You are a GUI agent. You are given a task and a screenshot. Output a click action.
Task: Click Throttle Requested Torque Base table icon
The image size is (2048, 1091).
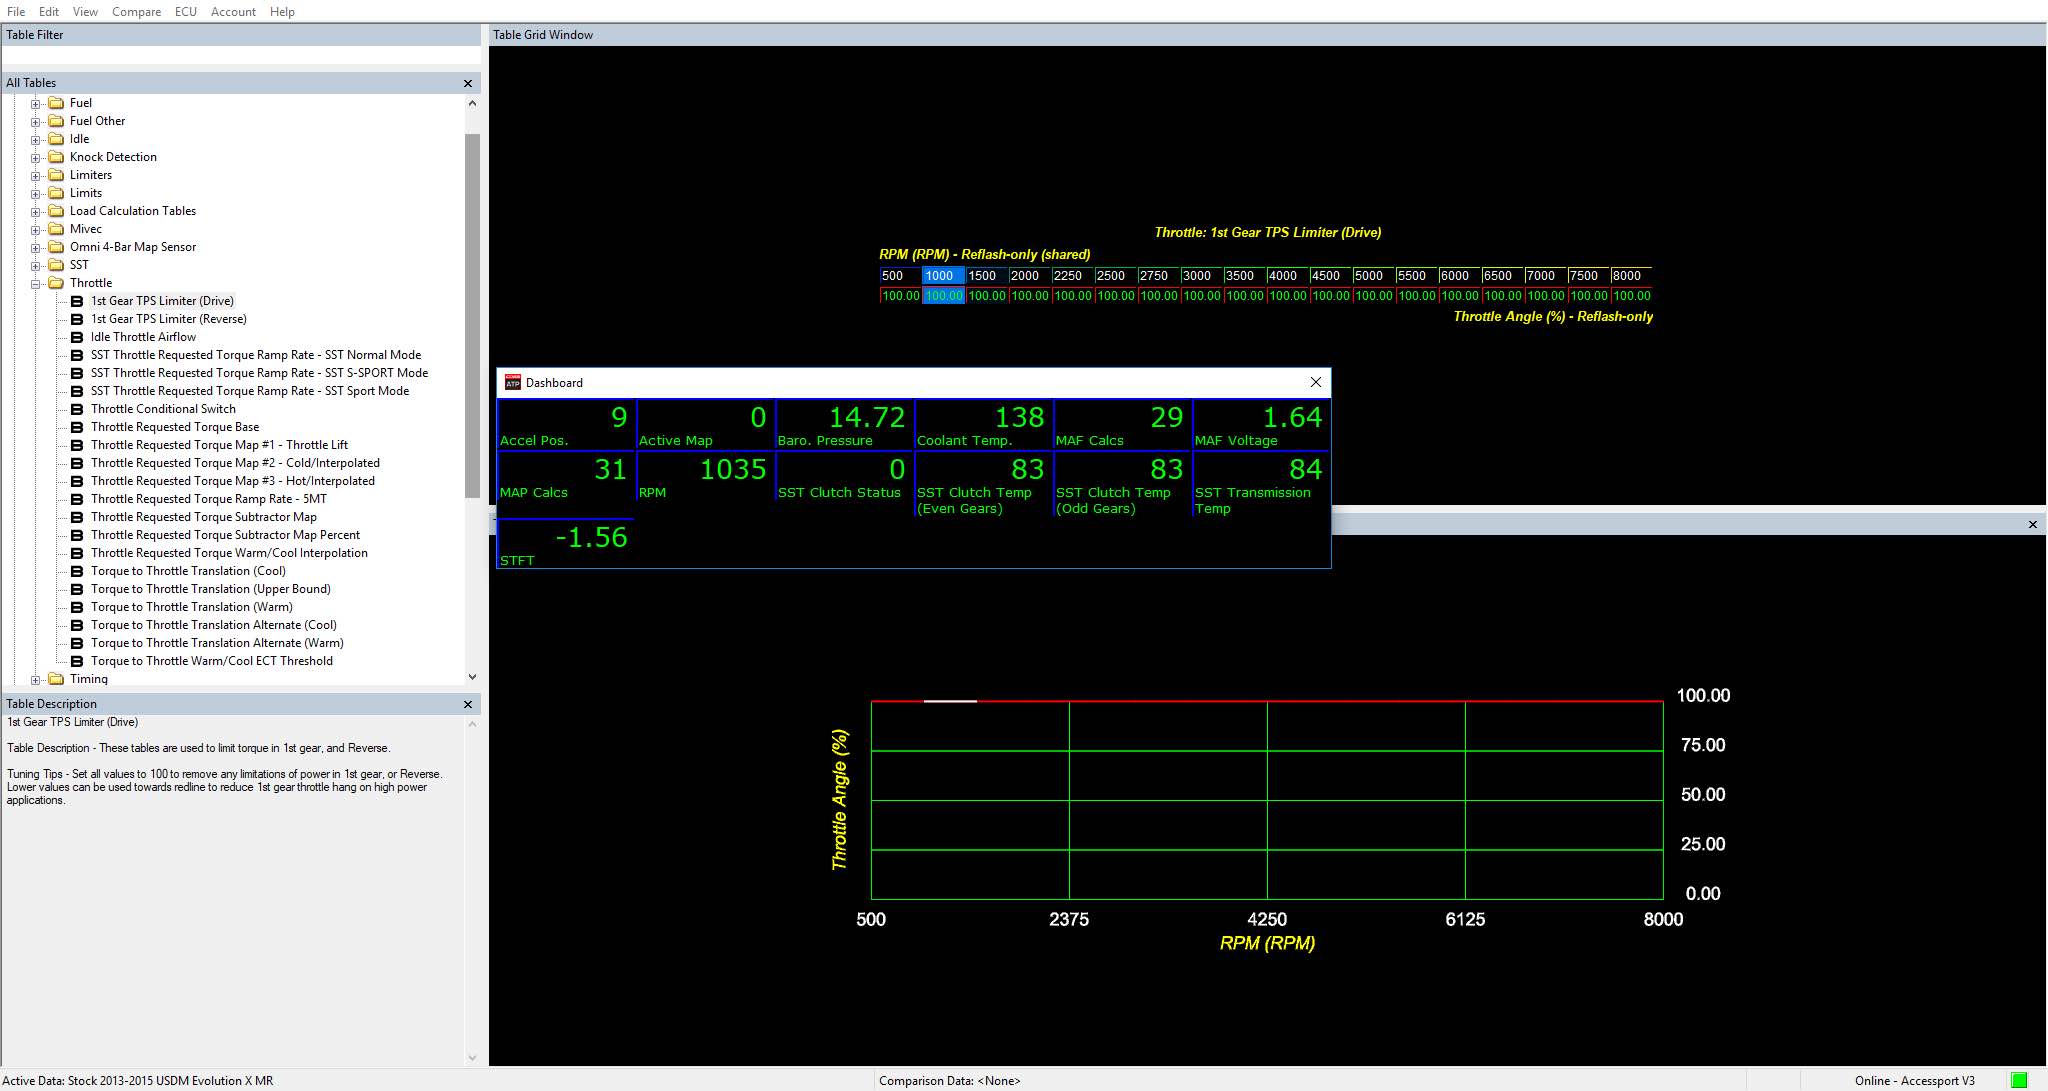click(77, 427)
